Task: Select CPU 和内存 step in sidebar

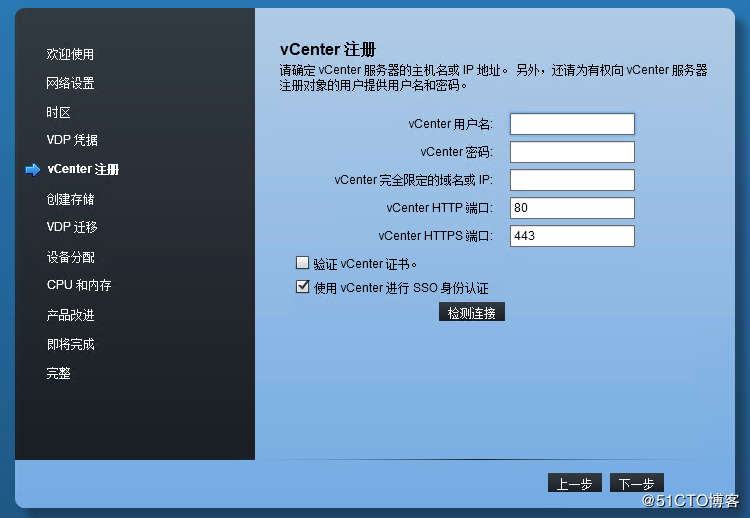Action: pos(79,285)
